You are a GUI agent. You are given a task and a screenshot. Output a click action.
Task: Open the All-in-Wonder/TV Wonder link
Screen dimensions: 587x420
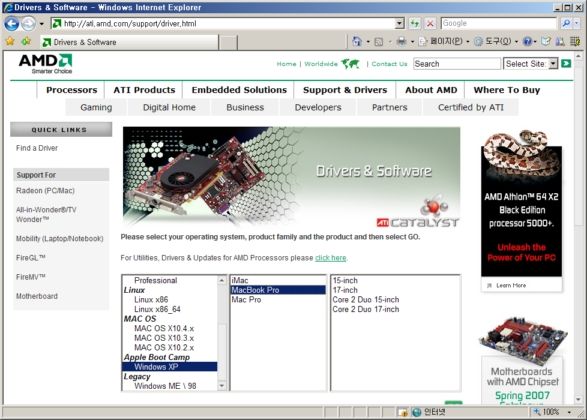[46, 214]
